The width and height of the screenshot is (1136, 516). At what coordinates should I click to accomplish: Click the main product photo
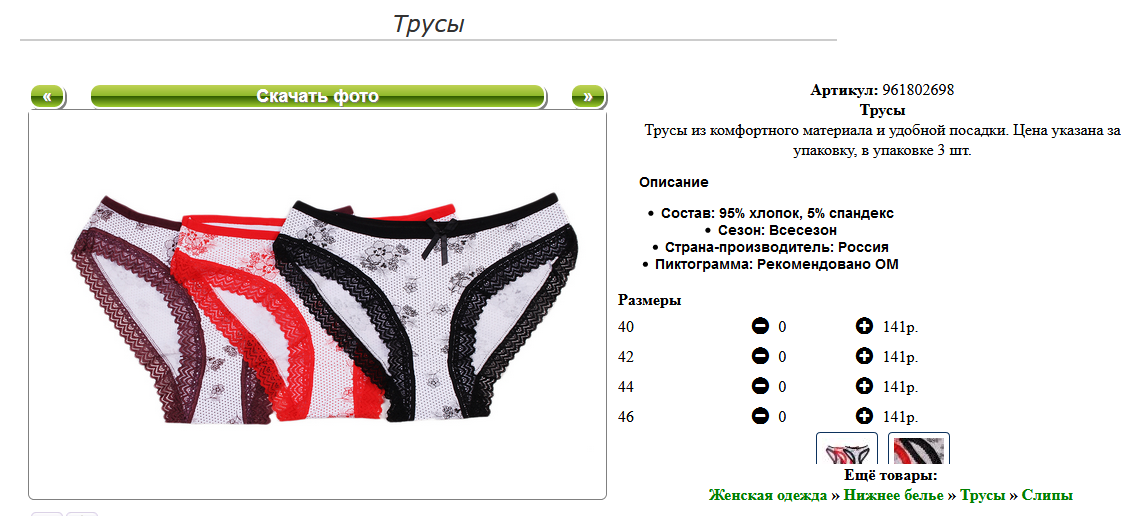317,305
